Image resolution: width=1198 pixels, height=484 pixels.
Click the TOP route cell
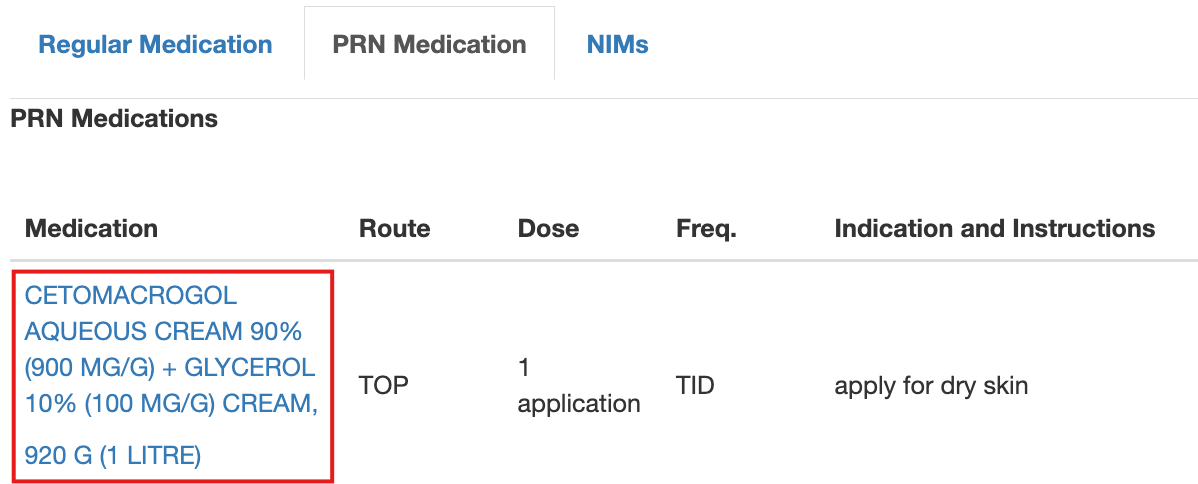384,385
